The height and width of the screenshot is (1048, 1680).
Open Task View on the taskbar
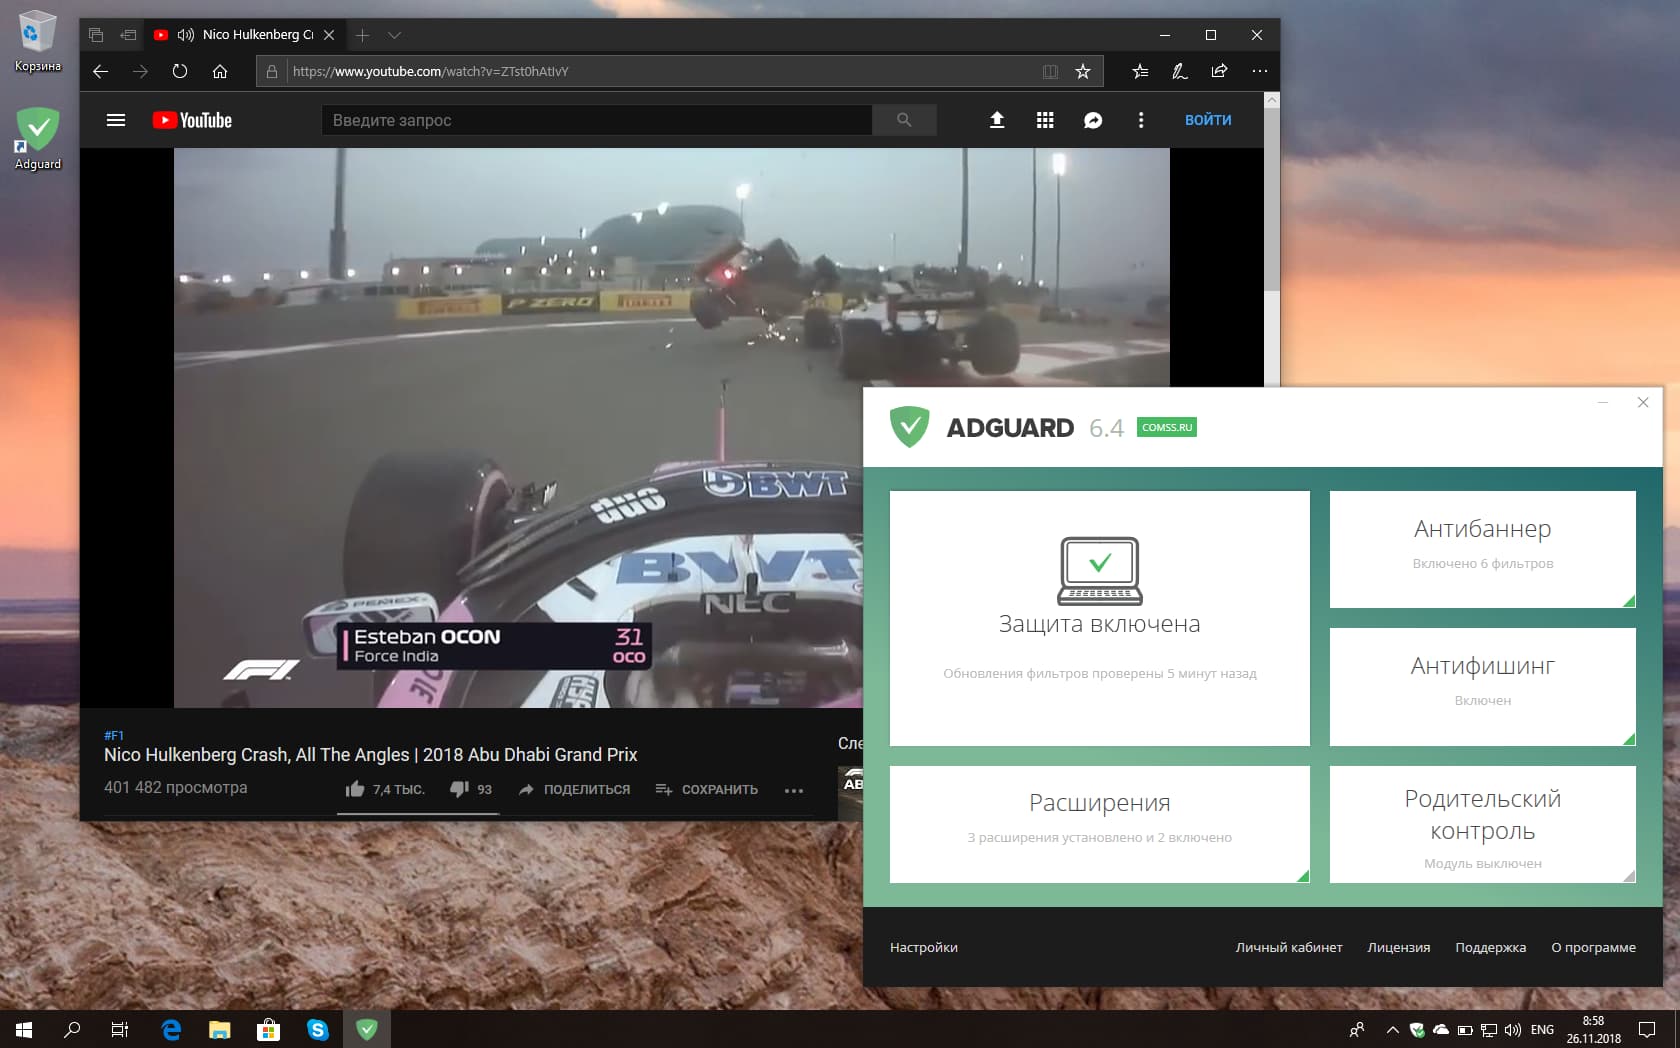[120, 1029]
